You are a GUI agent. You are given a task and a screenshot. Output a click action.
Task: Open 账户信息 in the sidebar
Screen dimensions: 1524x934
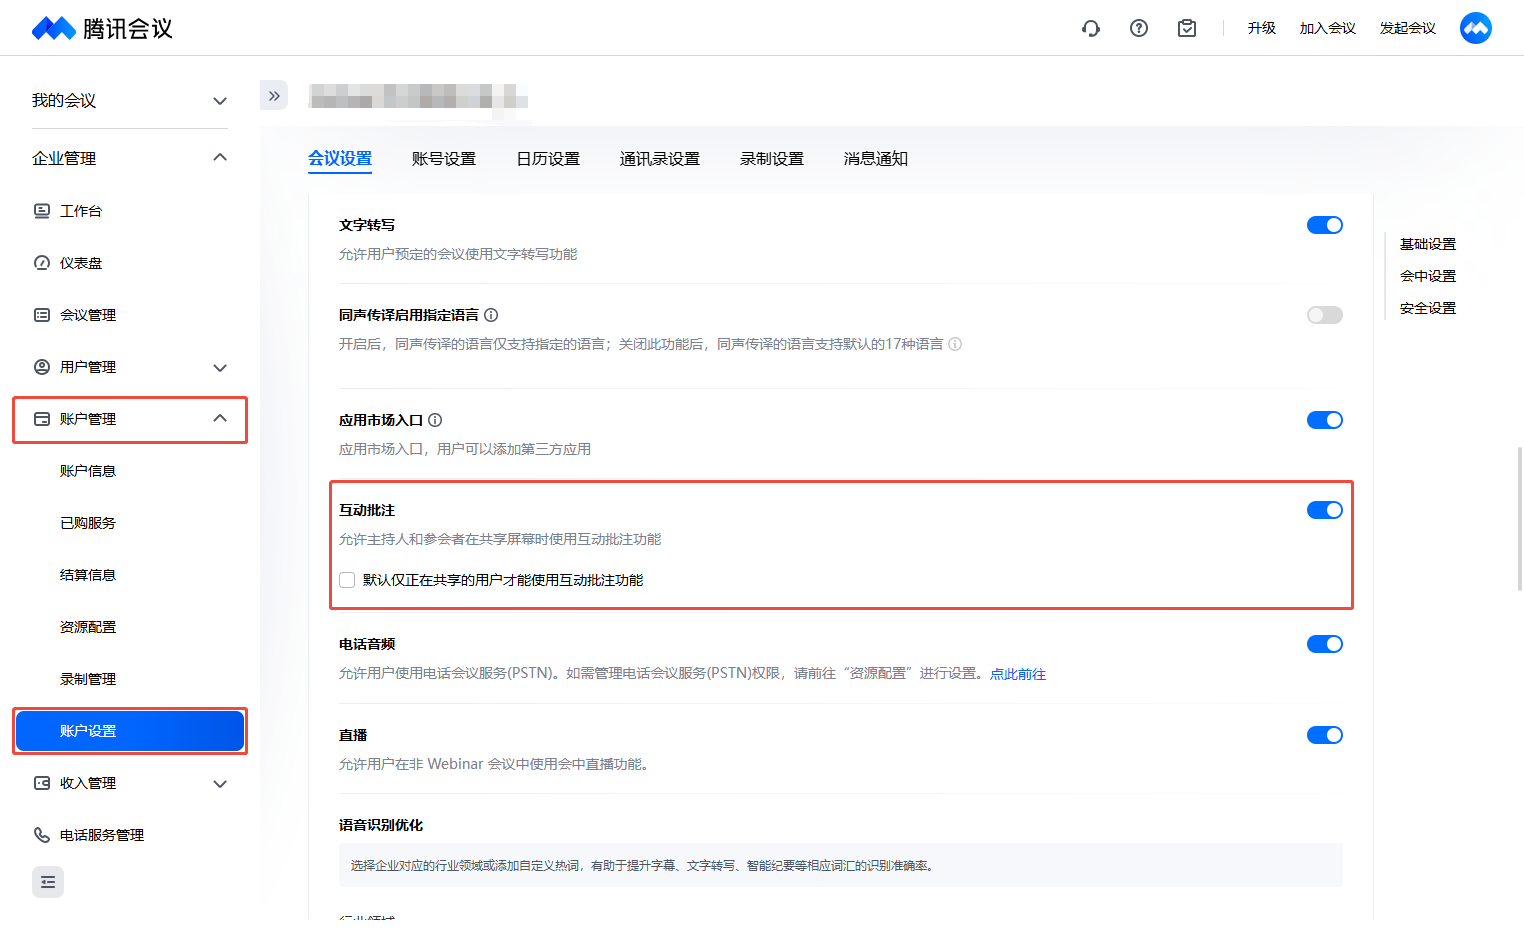[x=88, y=471]
